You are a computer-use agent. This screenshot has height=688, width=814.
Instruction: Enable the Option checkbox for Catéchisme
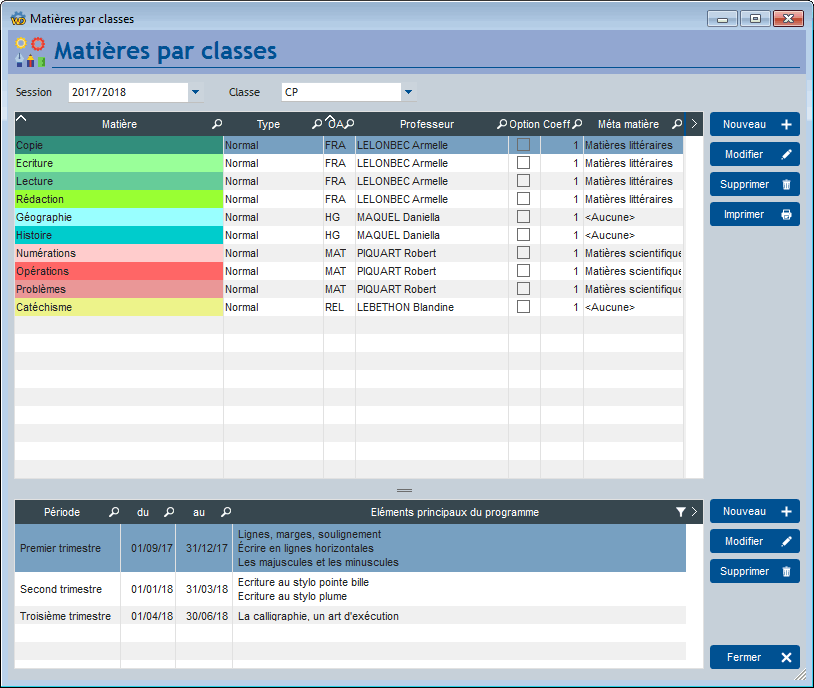tap(523, 307)
